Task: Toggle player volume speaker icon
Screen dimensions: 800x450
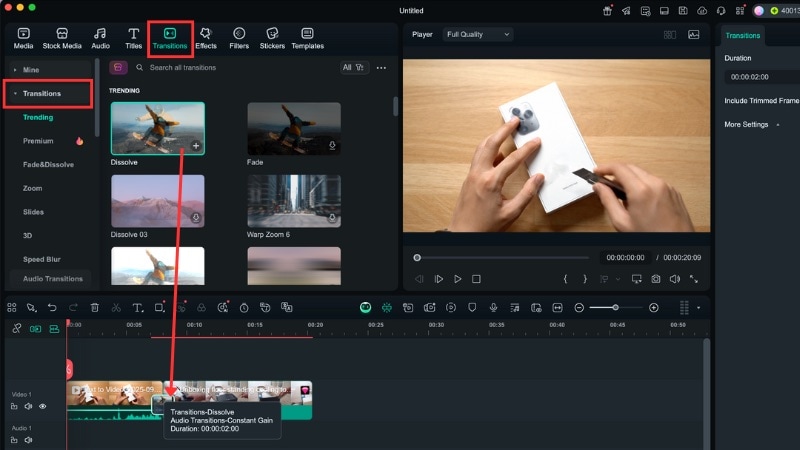Action: tap(674, 279)
